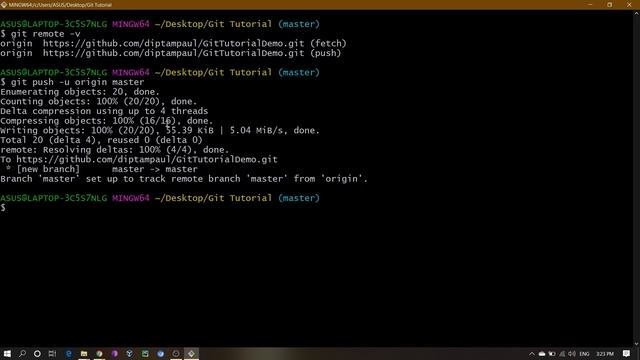
Task: Click the window title 'MINGW64:/c/Users/ASUS/Desktop/Git Tutorial'
Action: [60, 5]
